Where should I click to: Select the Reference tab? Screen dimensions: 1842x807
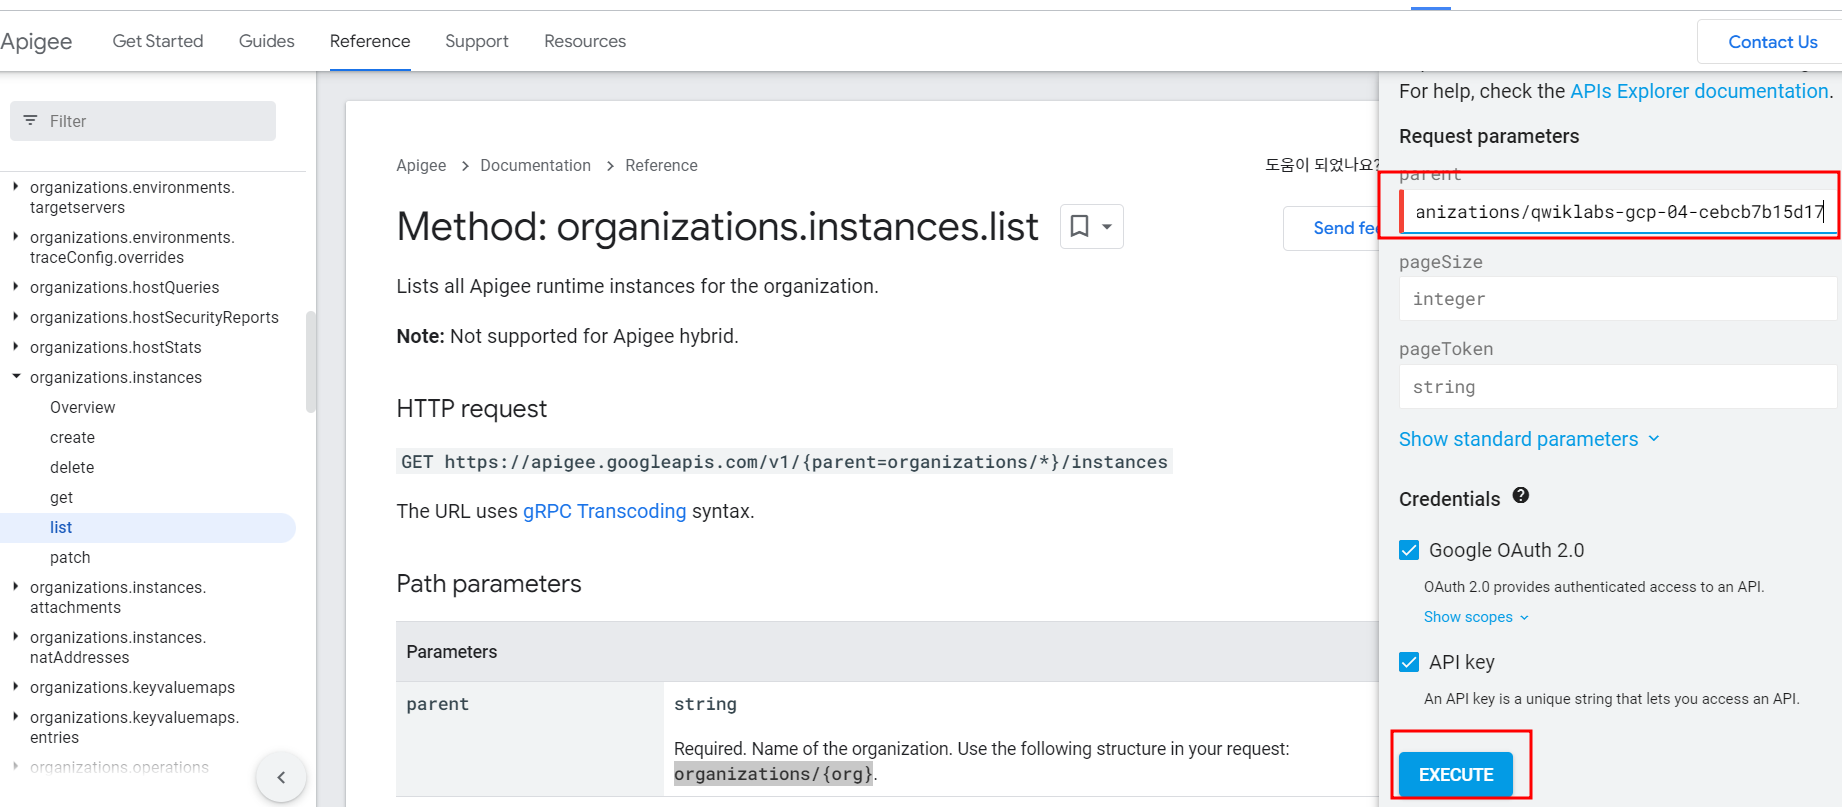[370, 41]
